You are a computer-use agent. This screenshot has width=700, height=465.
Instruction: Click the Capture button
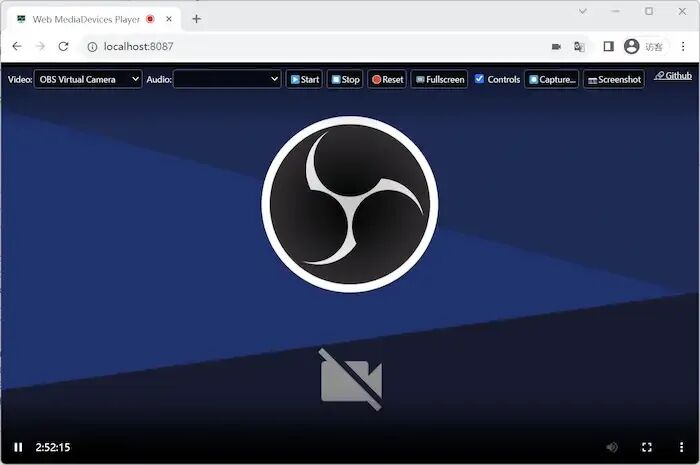pyautogui.click(x=552, y=79)
